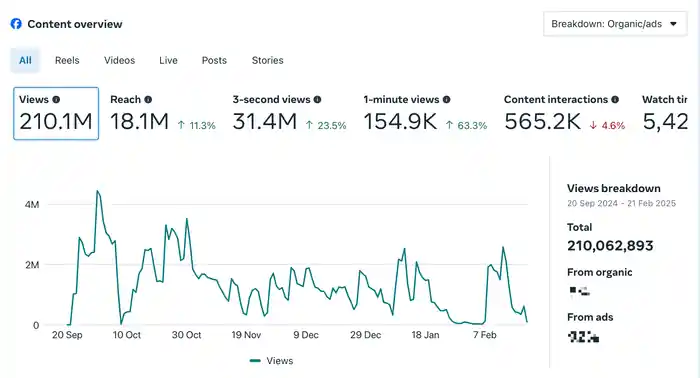Click the Breakdown dropdown arrow
Screen dimensions: 700x378
(673, 24)
